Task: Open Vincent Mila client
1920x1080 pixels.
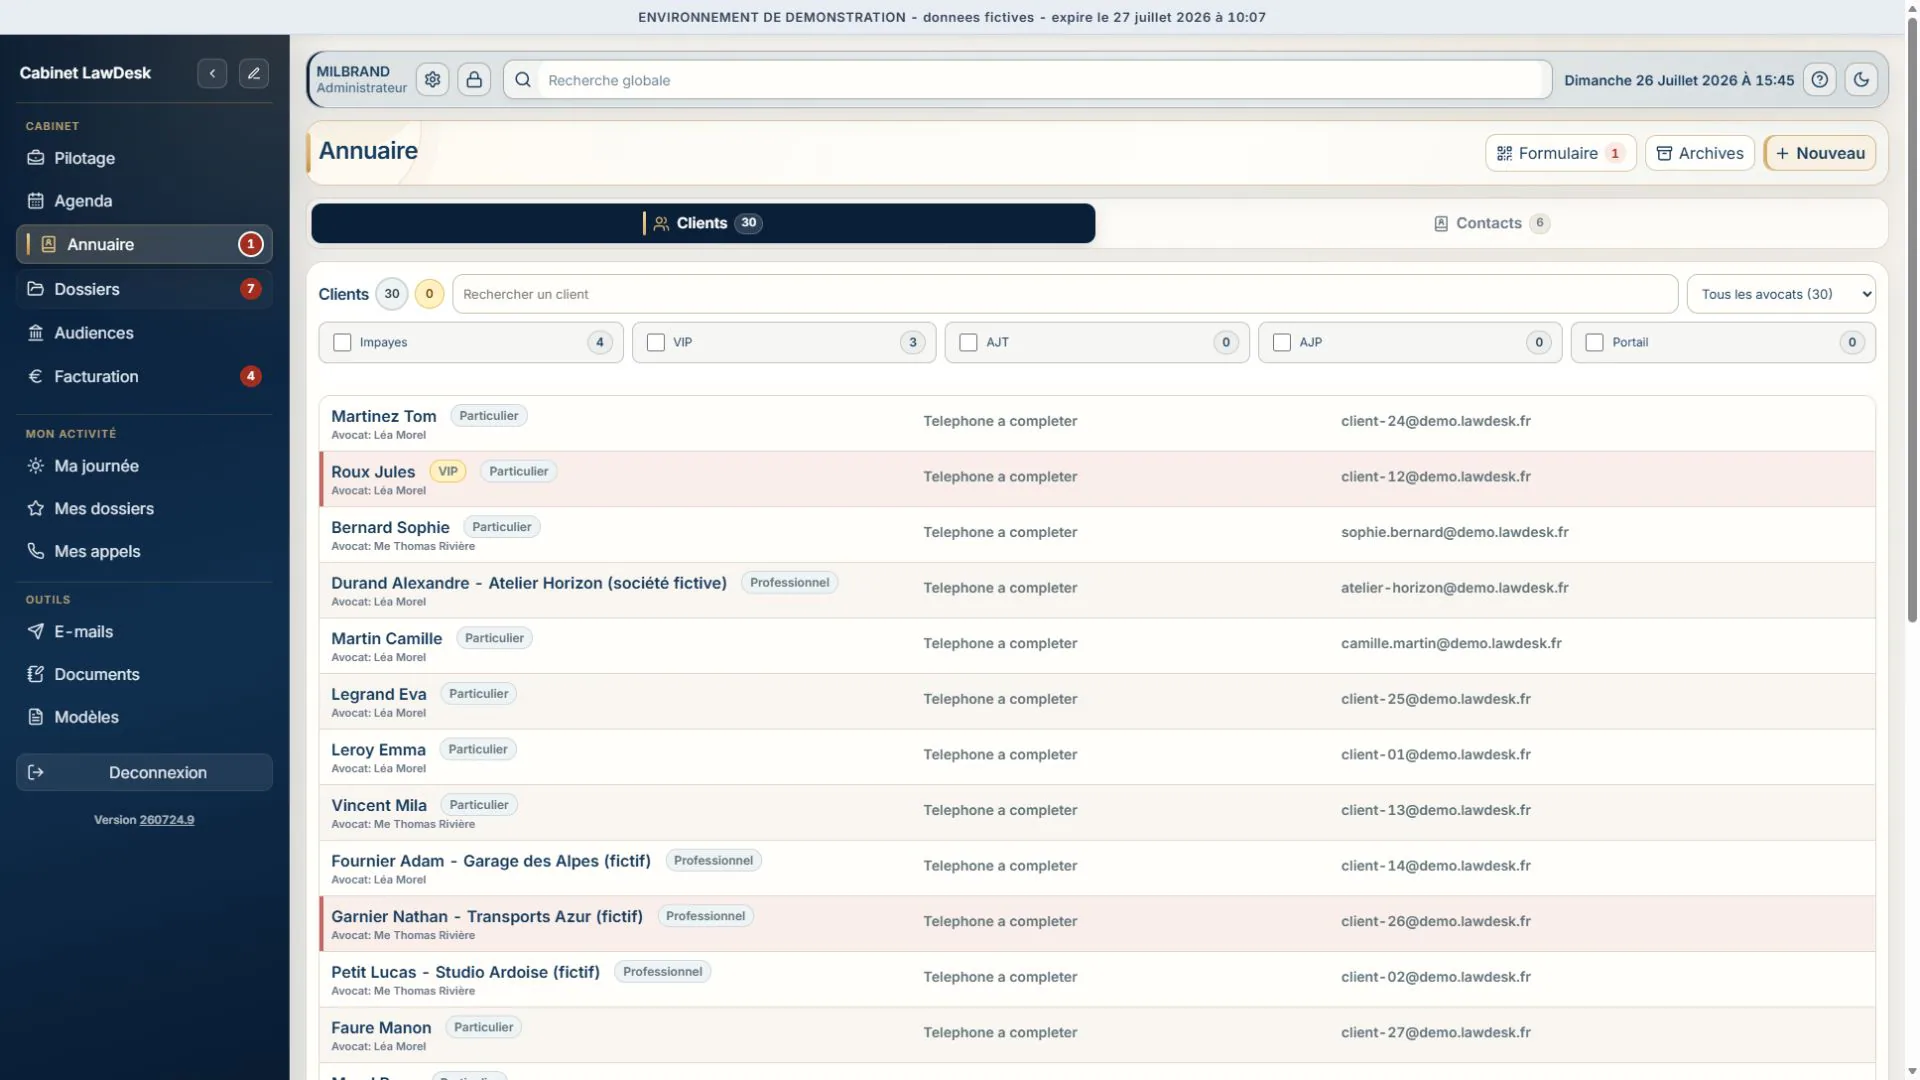Action: point(379,805)
